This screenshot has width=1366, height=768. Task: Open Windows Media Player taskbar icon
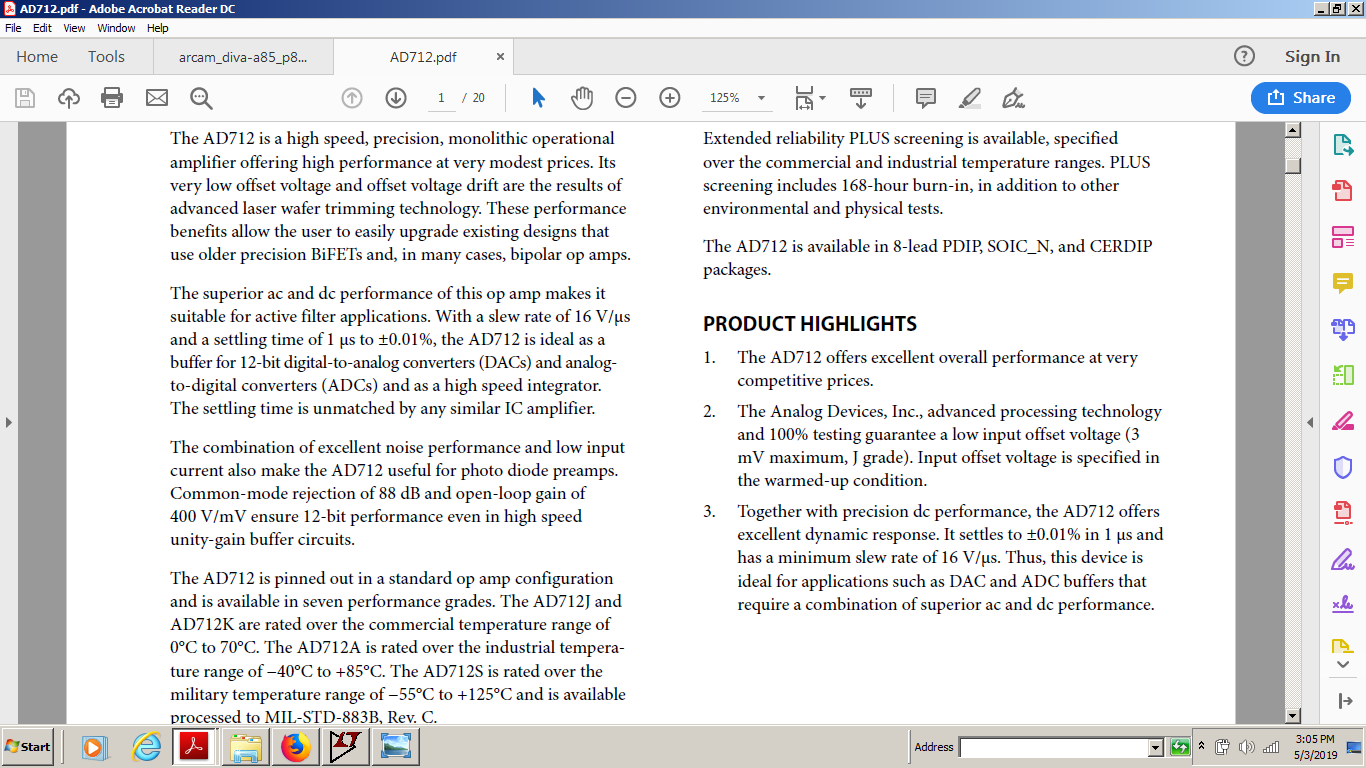pos(94,747)
